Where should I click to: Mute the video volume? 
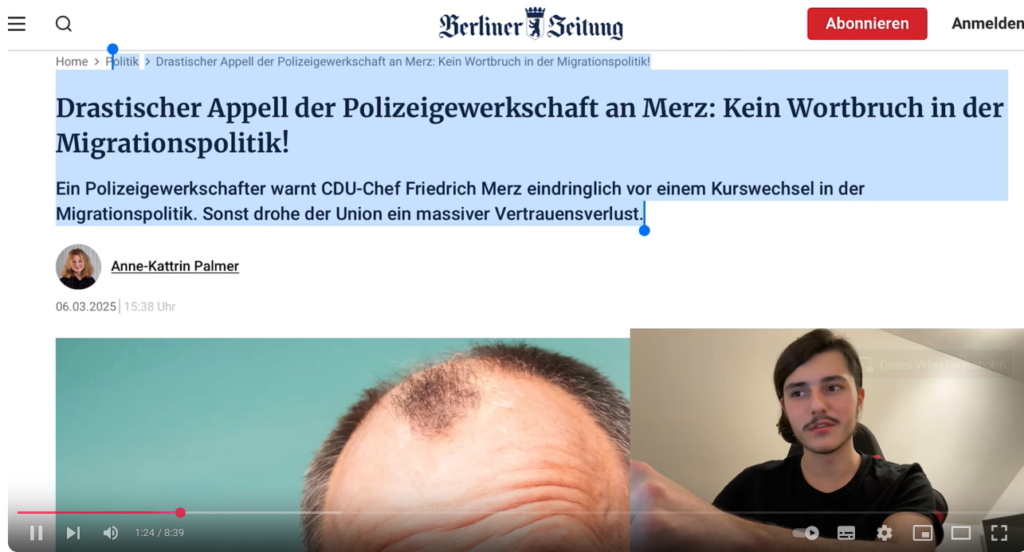110,533
